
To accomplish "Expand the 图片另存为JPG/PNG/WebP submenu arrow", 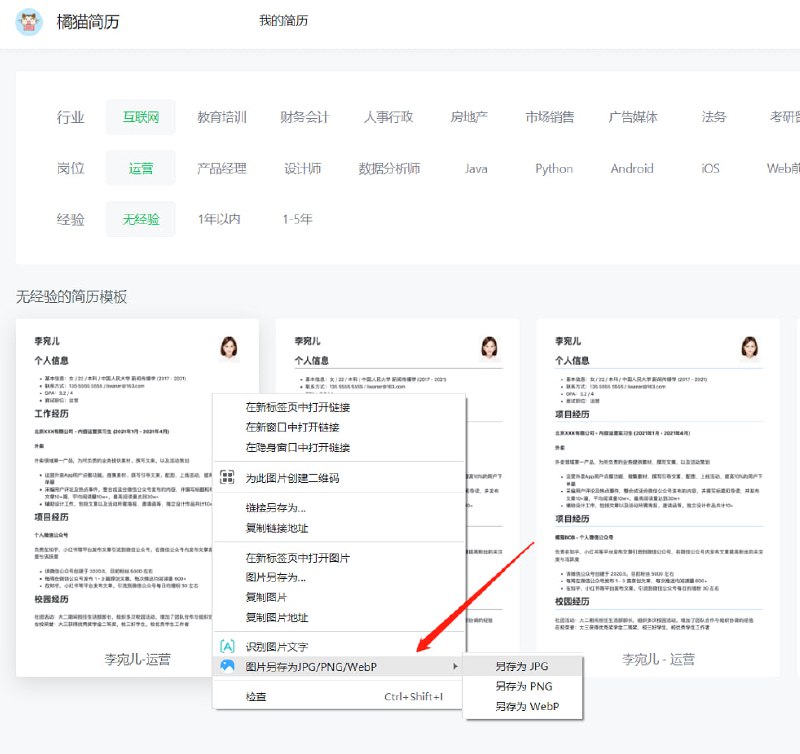I will (x=456, y=664).
